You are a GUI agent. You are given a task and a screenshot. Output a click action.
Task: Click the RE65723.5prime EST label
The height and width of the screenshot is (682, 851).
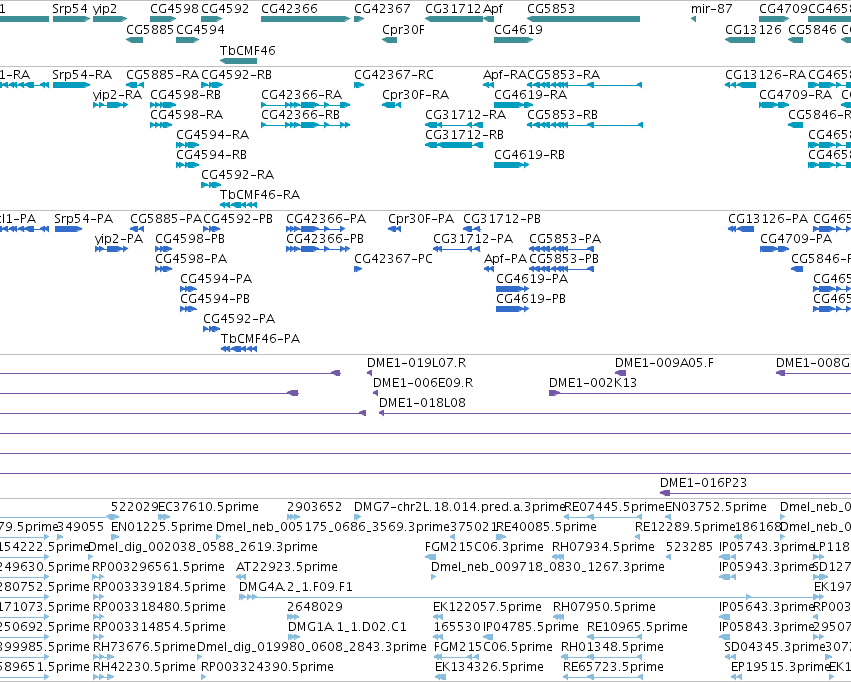[x=613, y=667]
